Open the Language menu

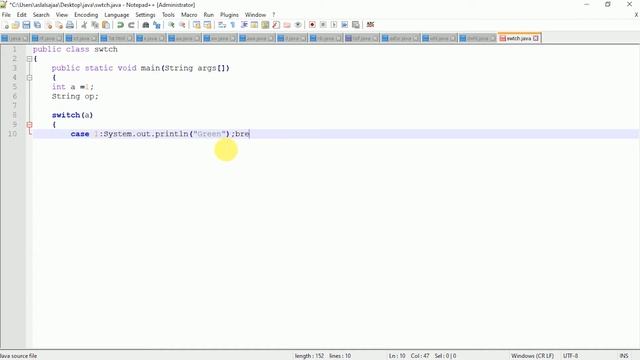[x=117, y=15]
